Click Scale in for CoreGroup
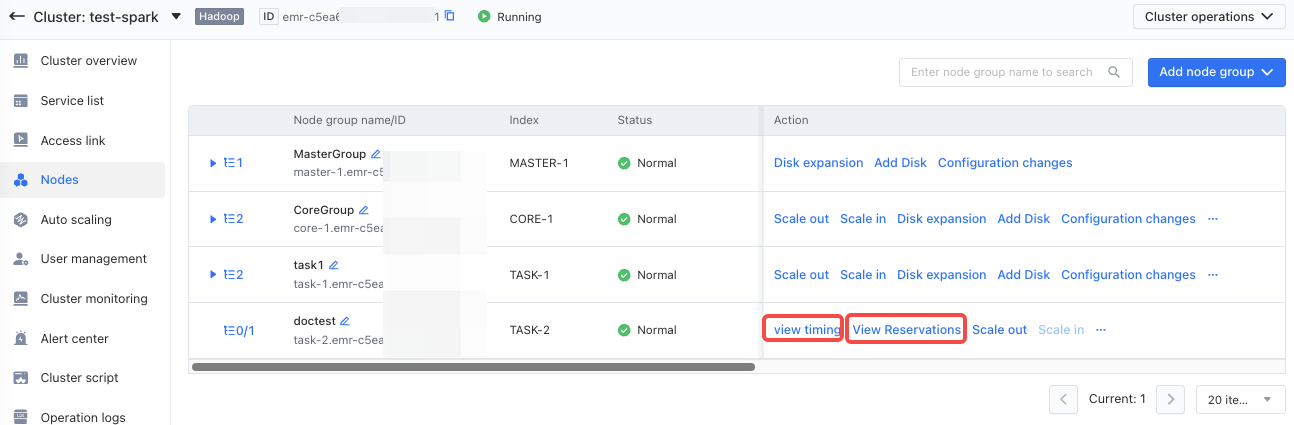This screenshot has height=425, width=1294. pyautogui.click(x=863, y=219)
